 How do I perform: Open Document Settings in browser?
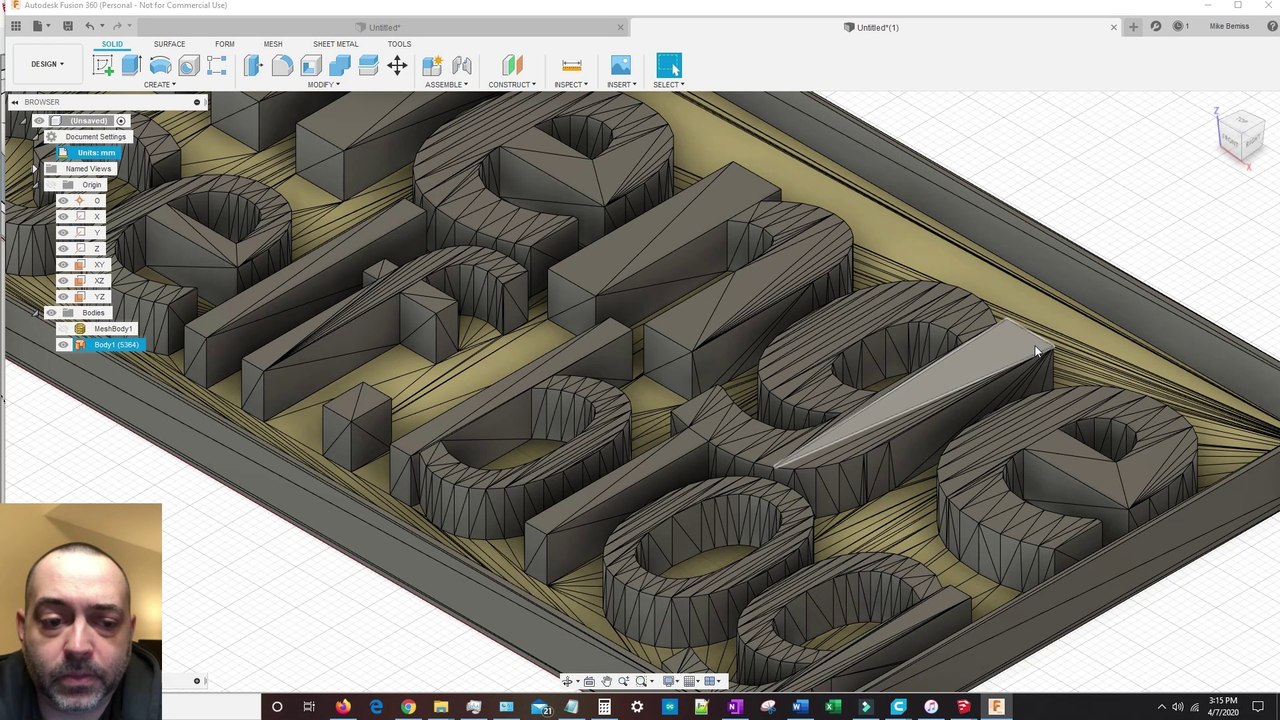click(x=95, y=137)
